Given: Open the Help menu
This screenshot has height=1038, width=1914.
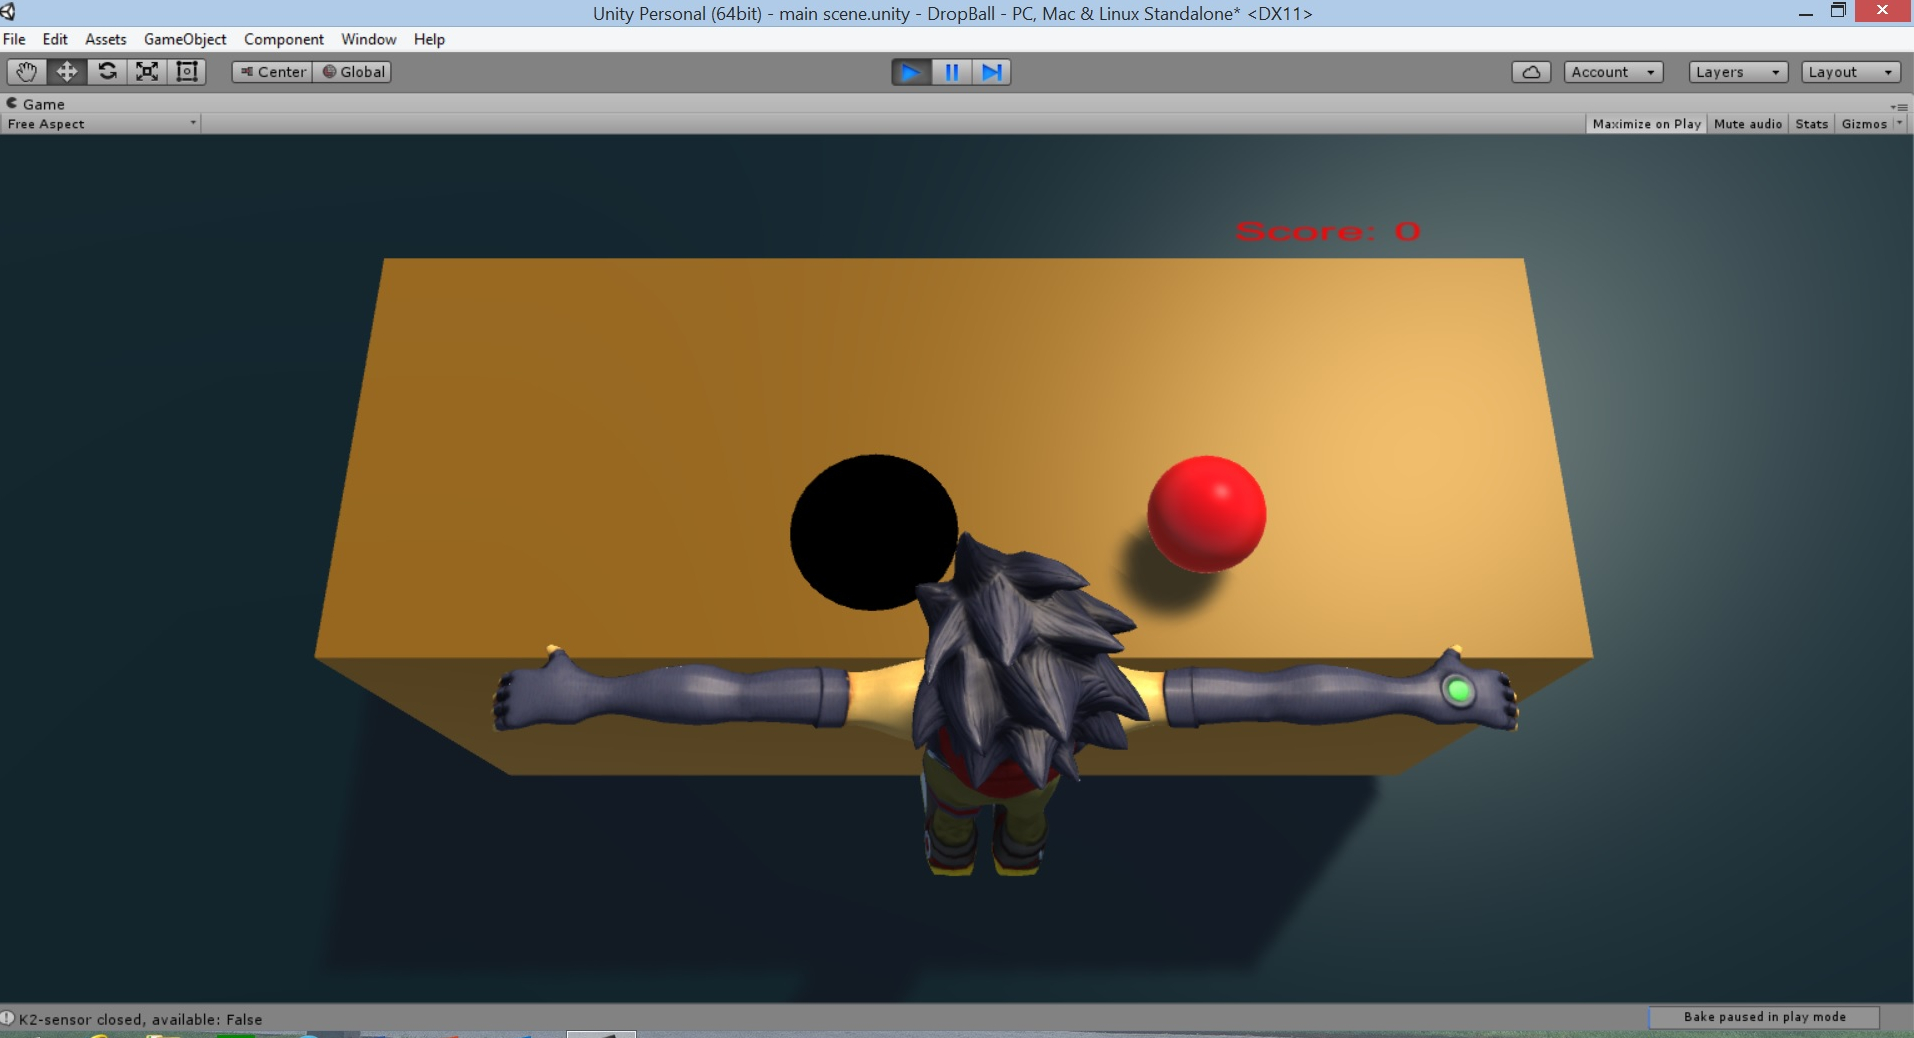Looking at the screenshot, I should 429,39.
